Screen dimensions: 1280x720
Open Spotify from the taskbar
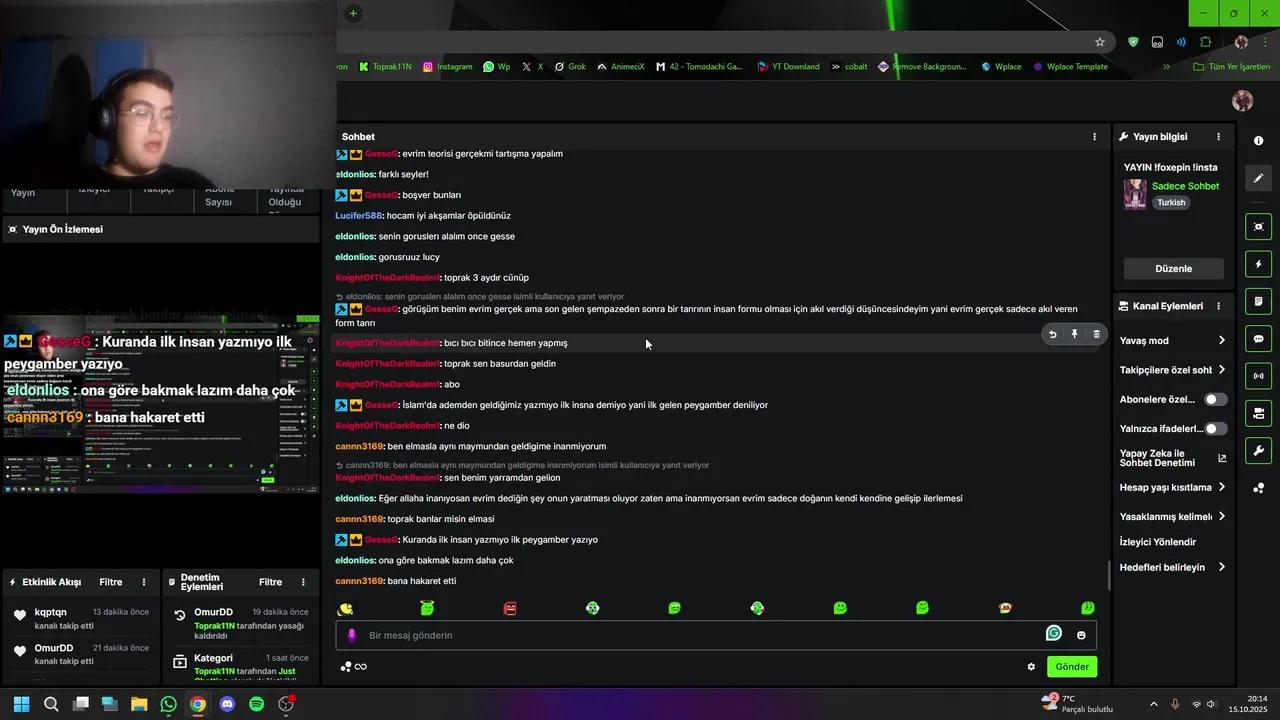pyautogui.click(x=256, y=704)
